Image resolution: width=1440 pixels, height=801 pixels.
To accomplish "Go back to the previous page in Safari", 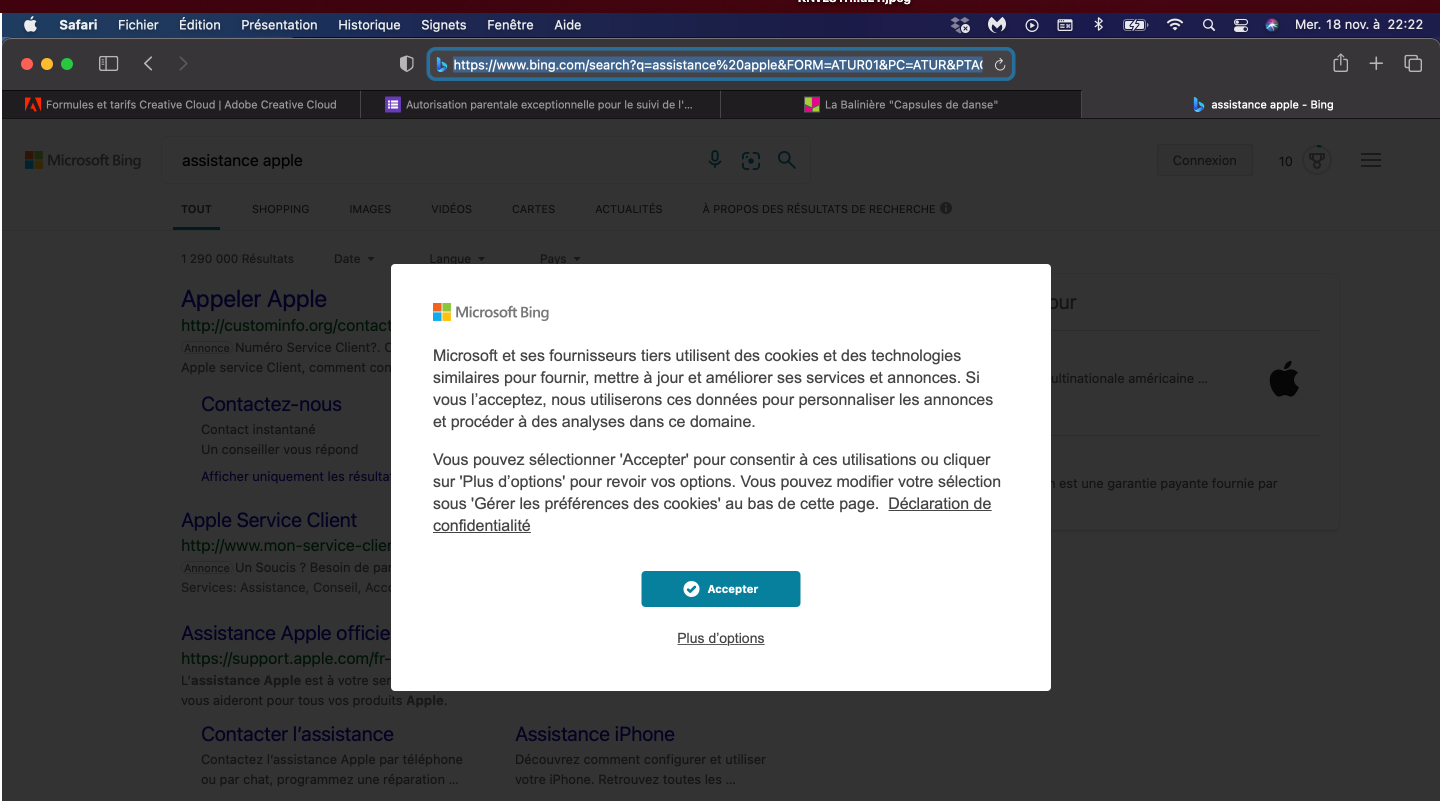I will (148, 64).
